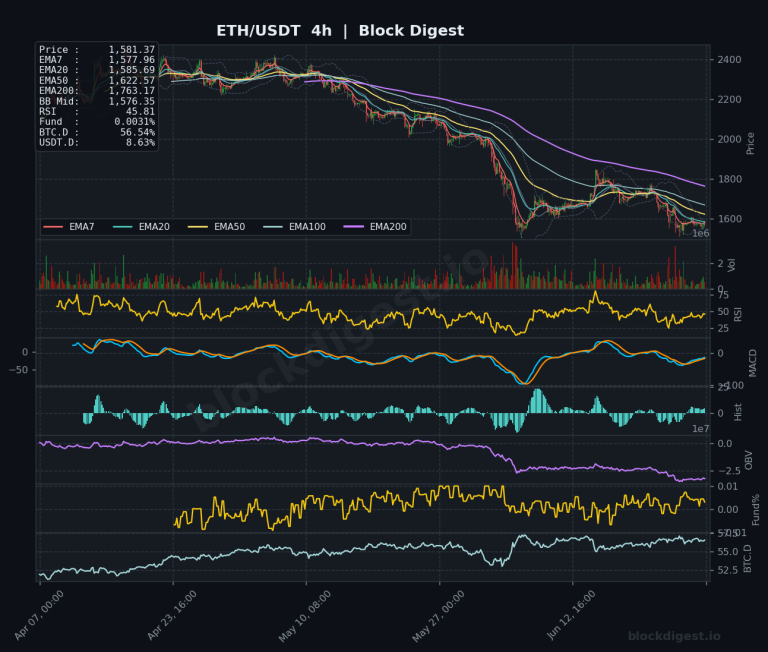768x652 pixels.
Task: Select the EMA50 value 1,622.57
Action: tap(132, 80)
